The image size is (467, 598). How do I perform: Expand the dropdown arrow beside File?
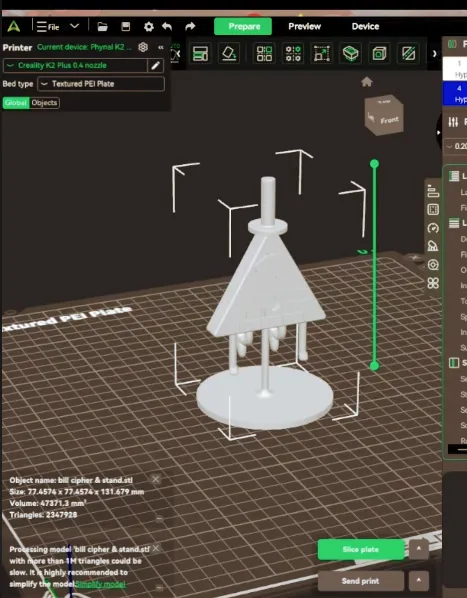75,26
